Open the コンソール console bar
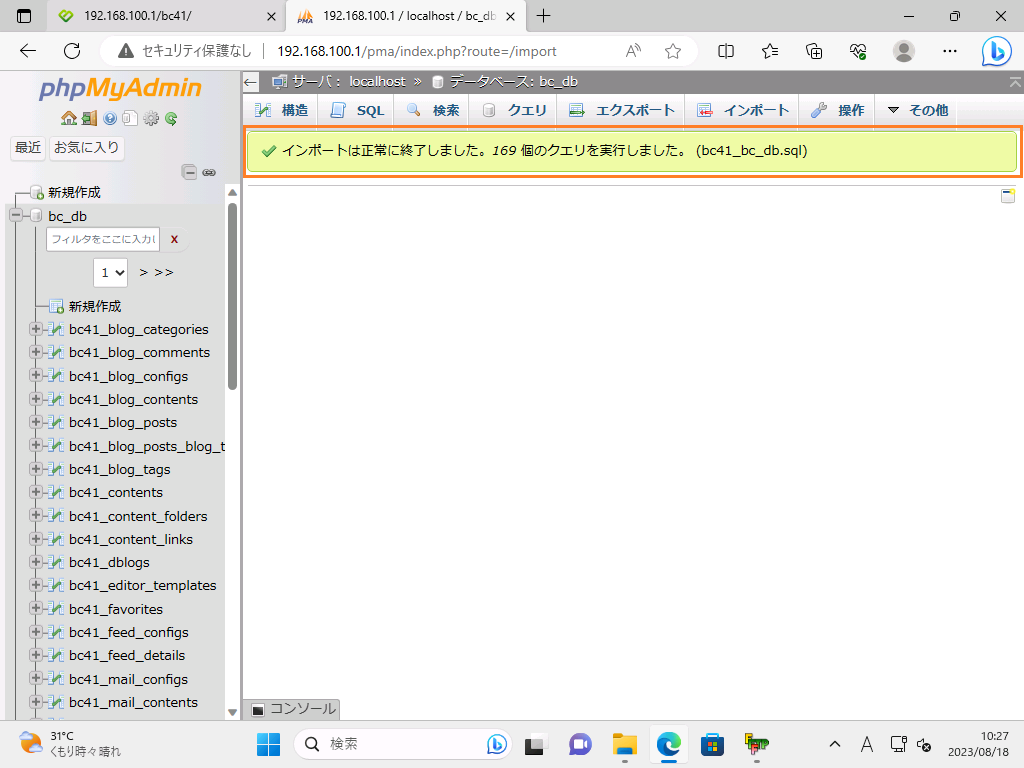The height and width of the screenshot is (768, 1024). coord(293,709)
